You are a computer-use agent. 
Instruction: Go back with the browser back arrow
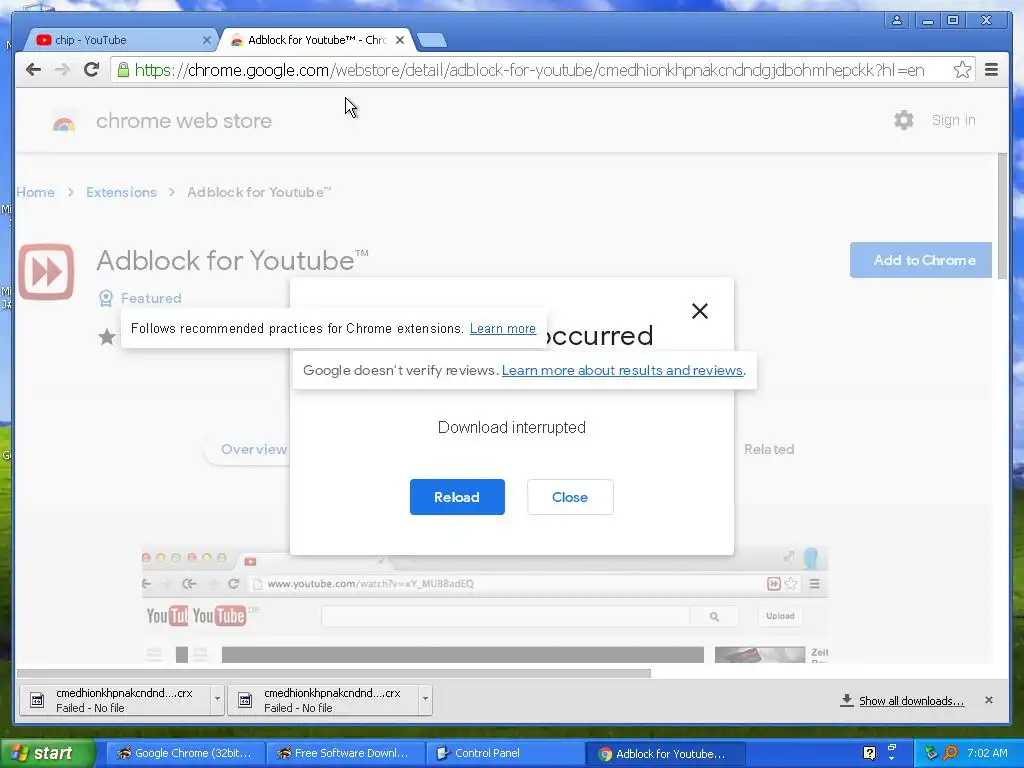click(33, 70)
